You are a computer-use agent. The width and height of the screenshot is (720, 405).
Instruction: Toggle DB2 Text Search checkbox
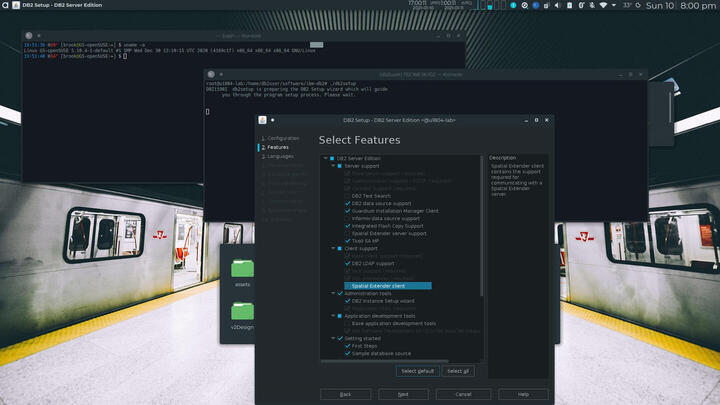[x=348, y=196]
